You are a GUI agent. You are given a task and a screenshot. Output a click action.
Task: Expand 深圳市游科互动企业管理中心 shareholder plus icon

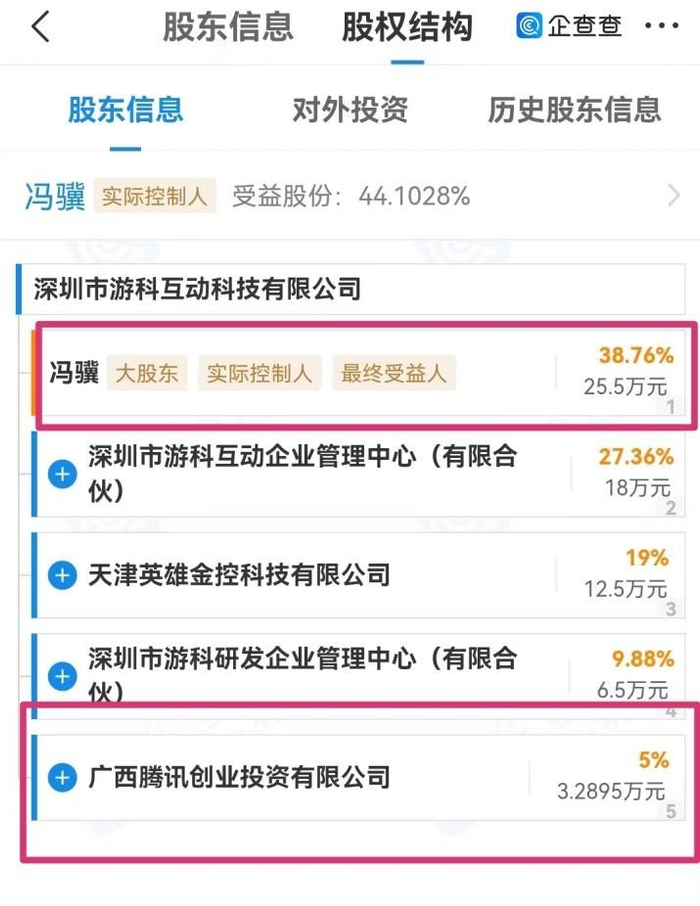(62, 474)
